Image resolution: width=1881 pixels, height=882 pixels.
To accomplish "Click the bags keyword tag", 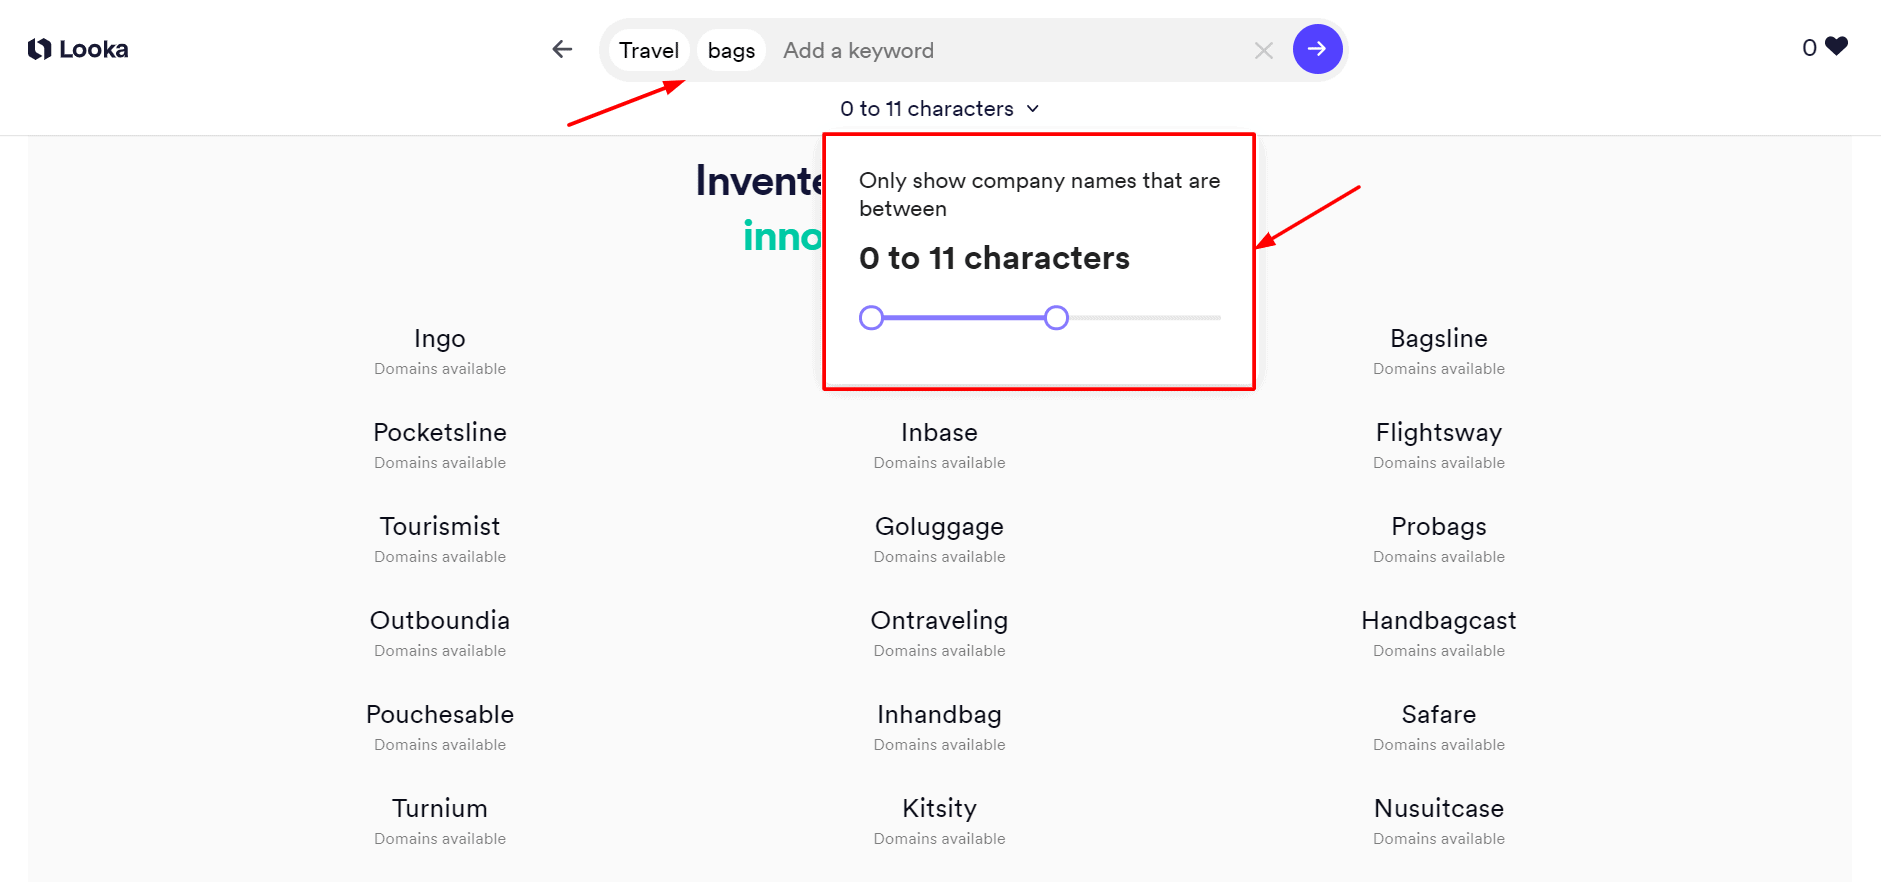I will (x=731, y=50).
